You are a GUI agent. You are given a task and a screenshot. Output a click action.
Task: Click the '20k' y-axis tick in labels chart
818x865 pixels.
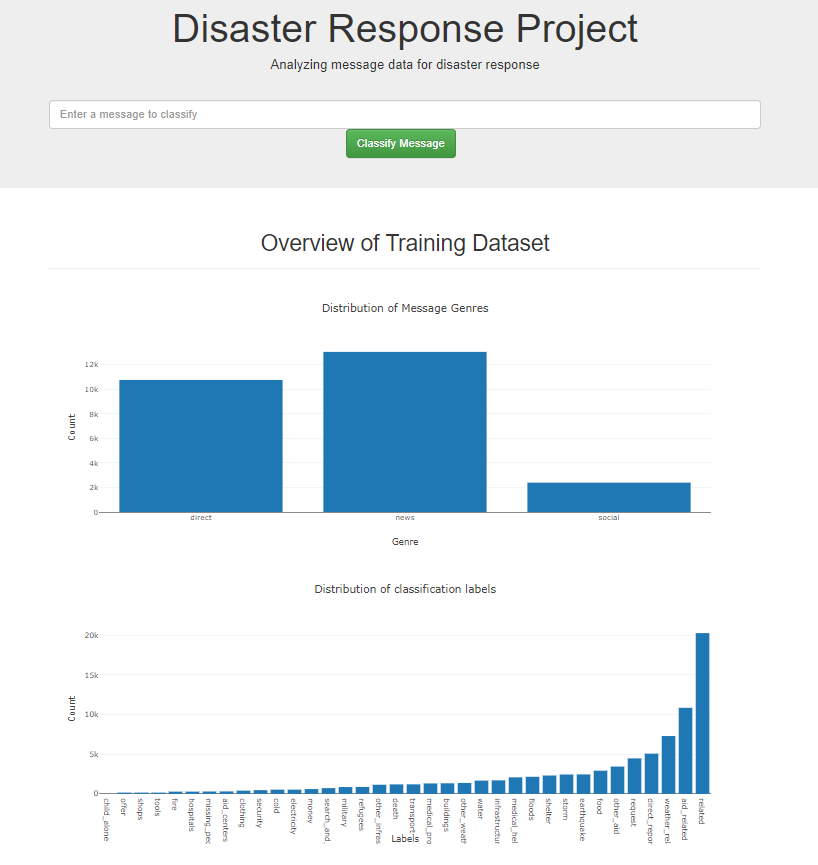(92, 636)
